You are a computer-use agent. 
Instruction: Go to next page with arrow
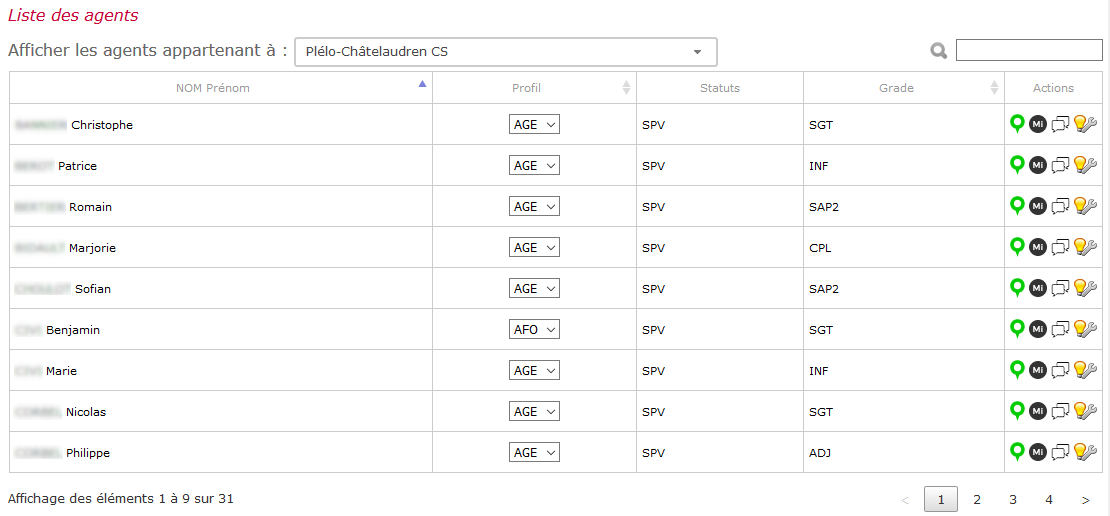coord(1086,500)
